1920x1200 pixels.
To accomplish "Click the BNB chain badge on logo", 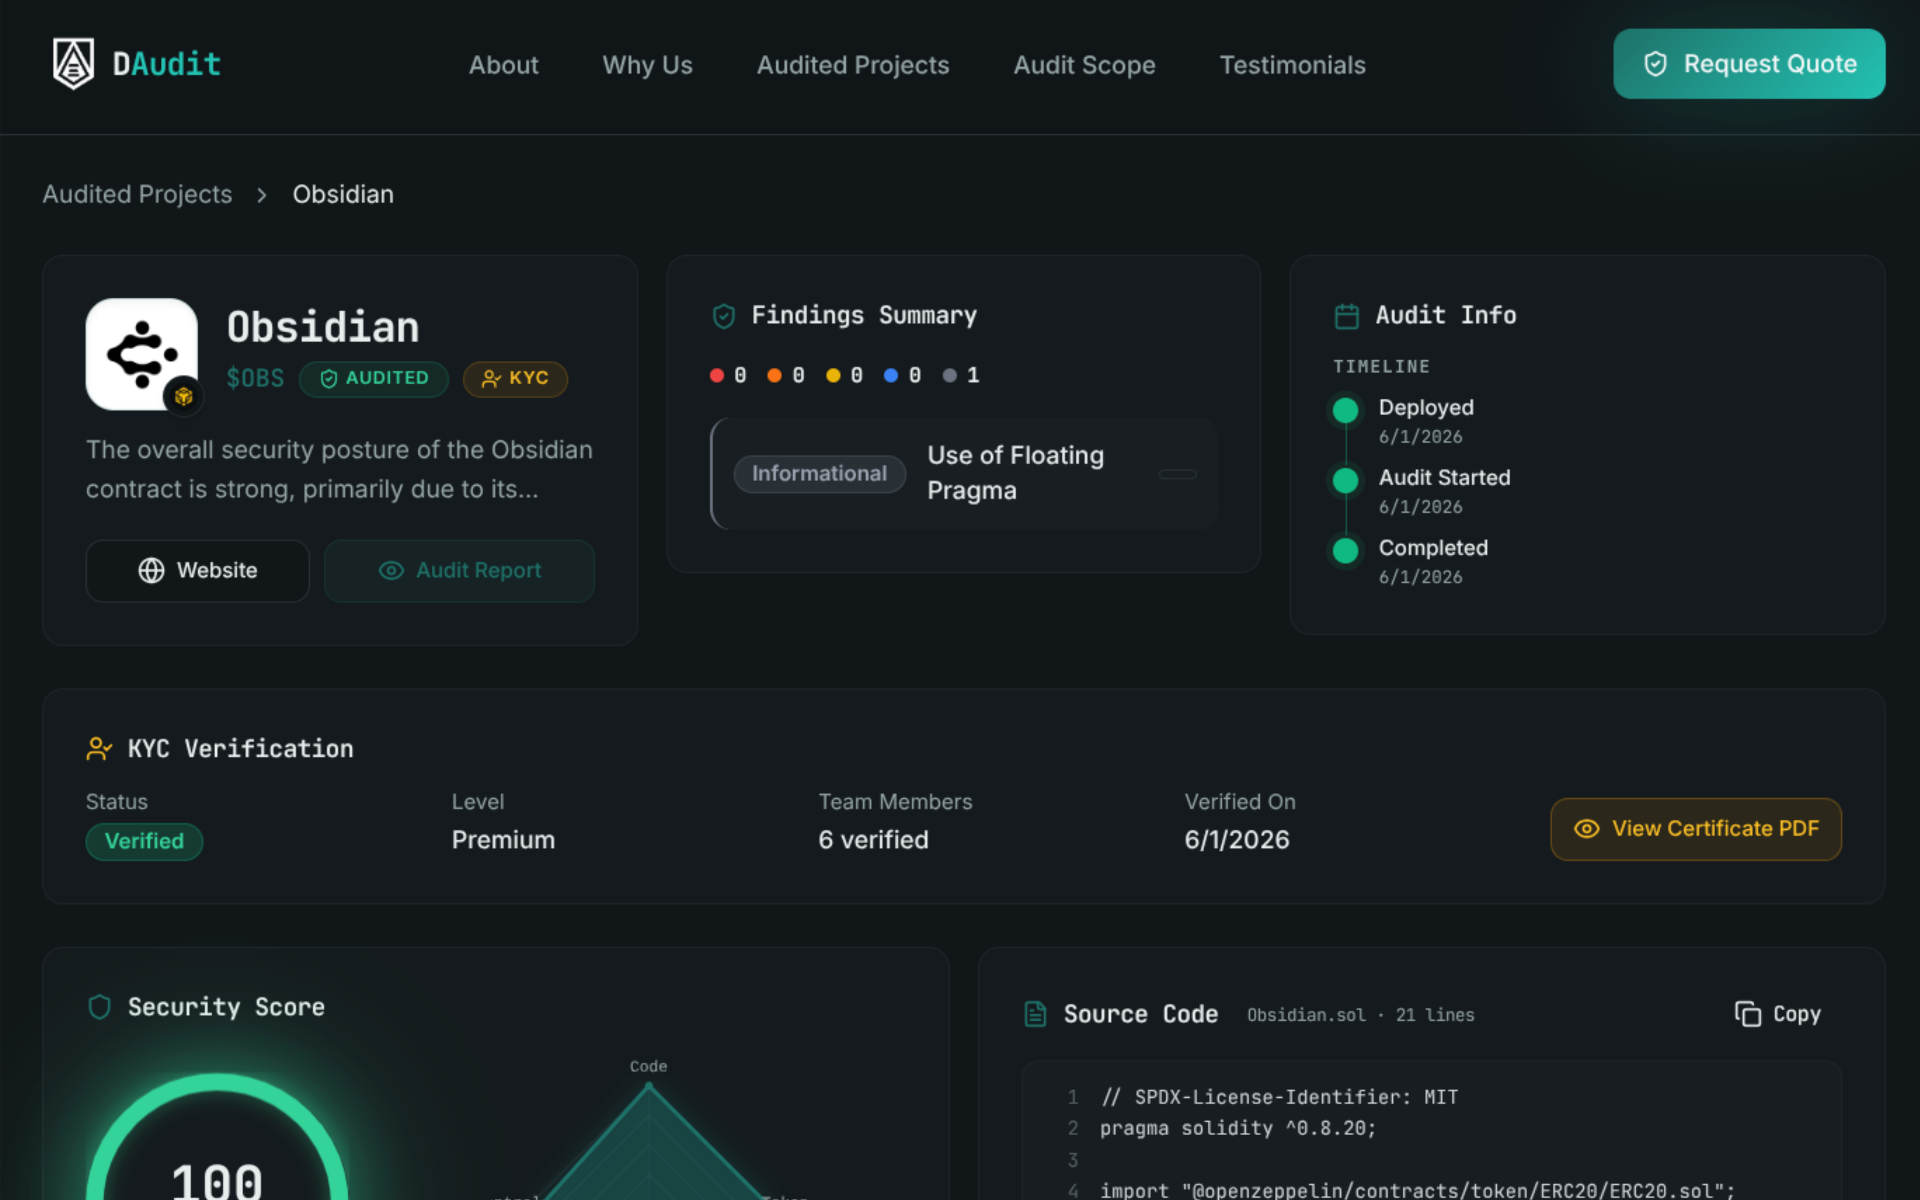I will (184, 396).
